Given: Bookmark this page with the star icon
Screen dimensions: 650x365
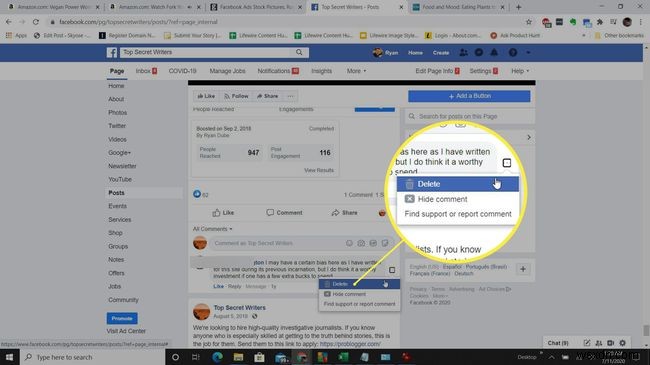Looking at the screenshot, I should 529,22.
